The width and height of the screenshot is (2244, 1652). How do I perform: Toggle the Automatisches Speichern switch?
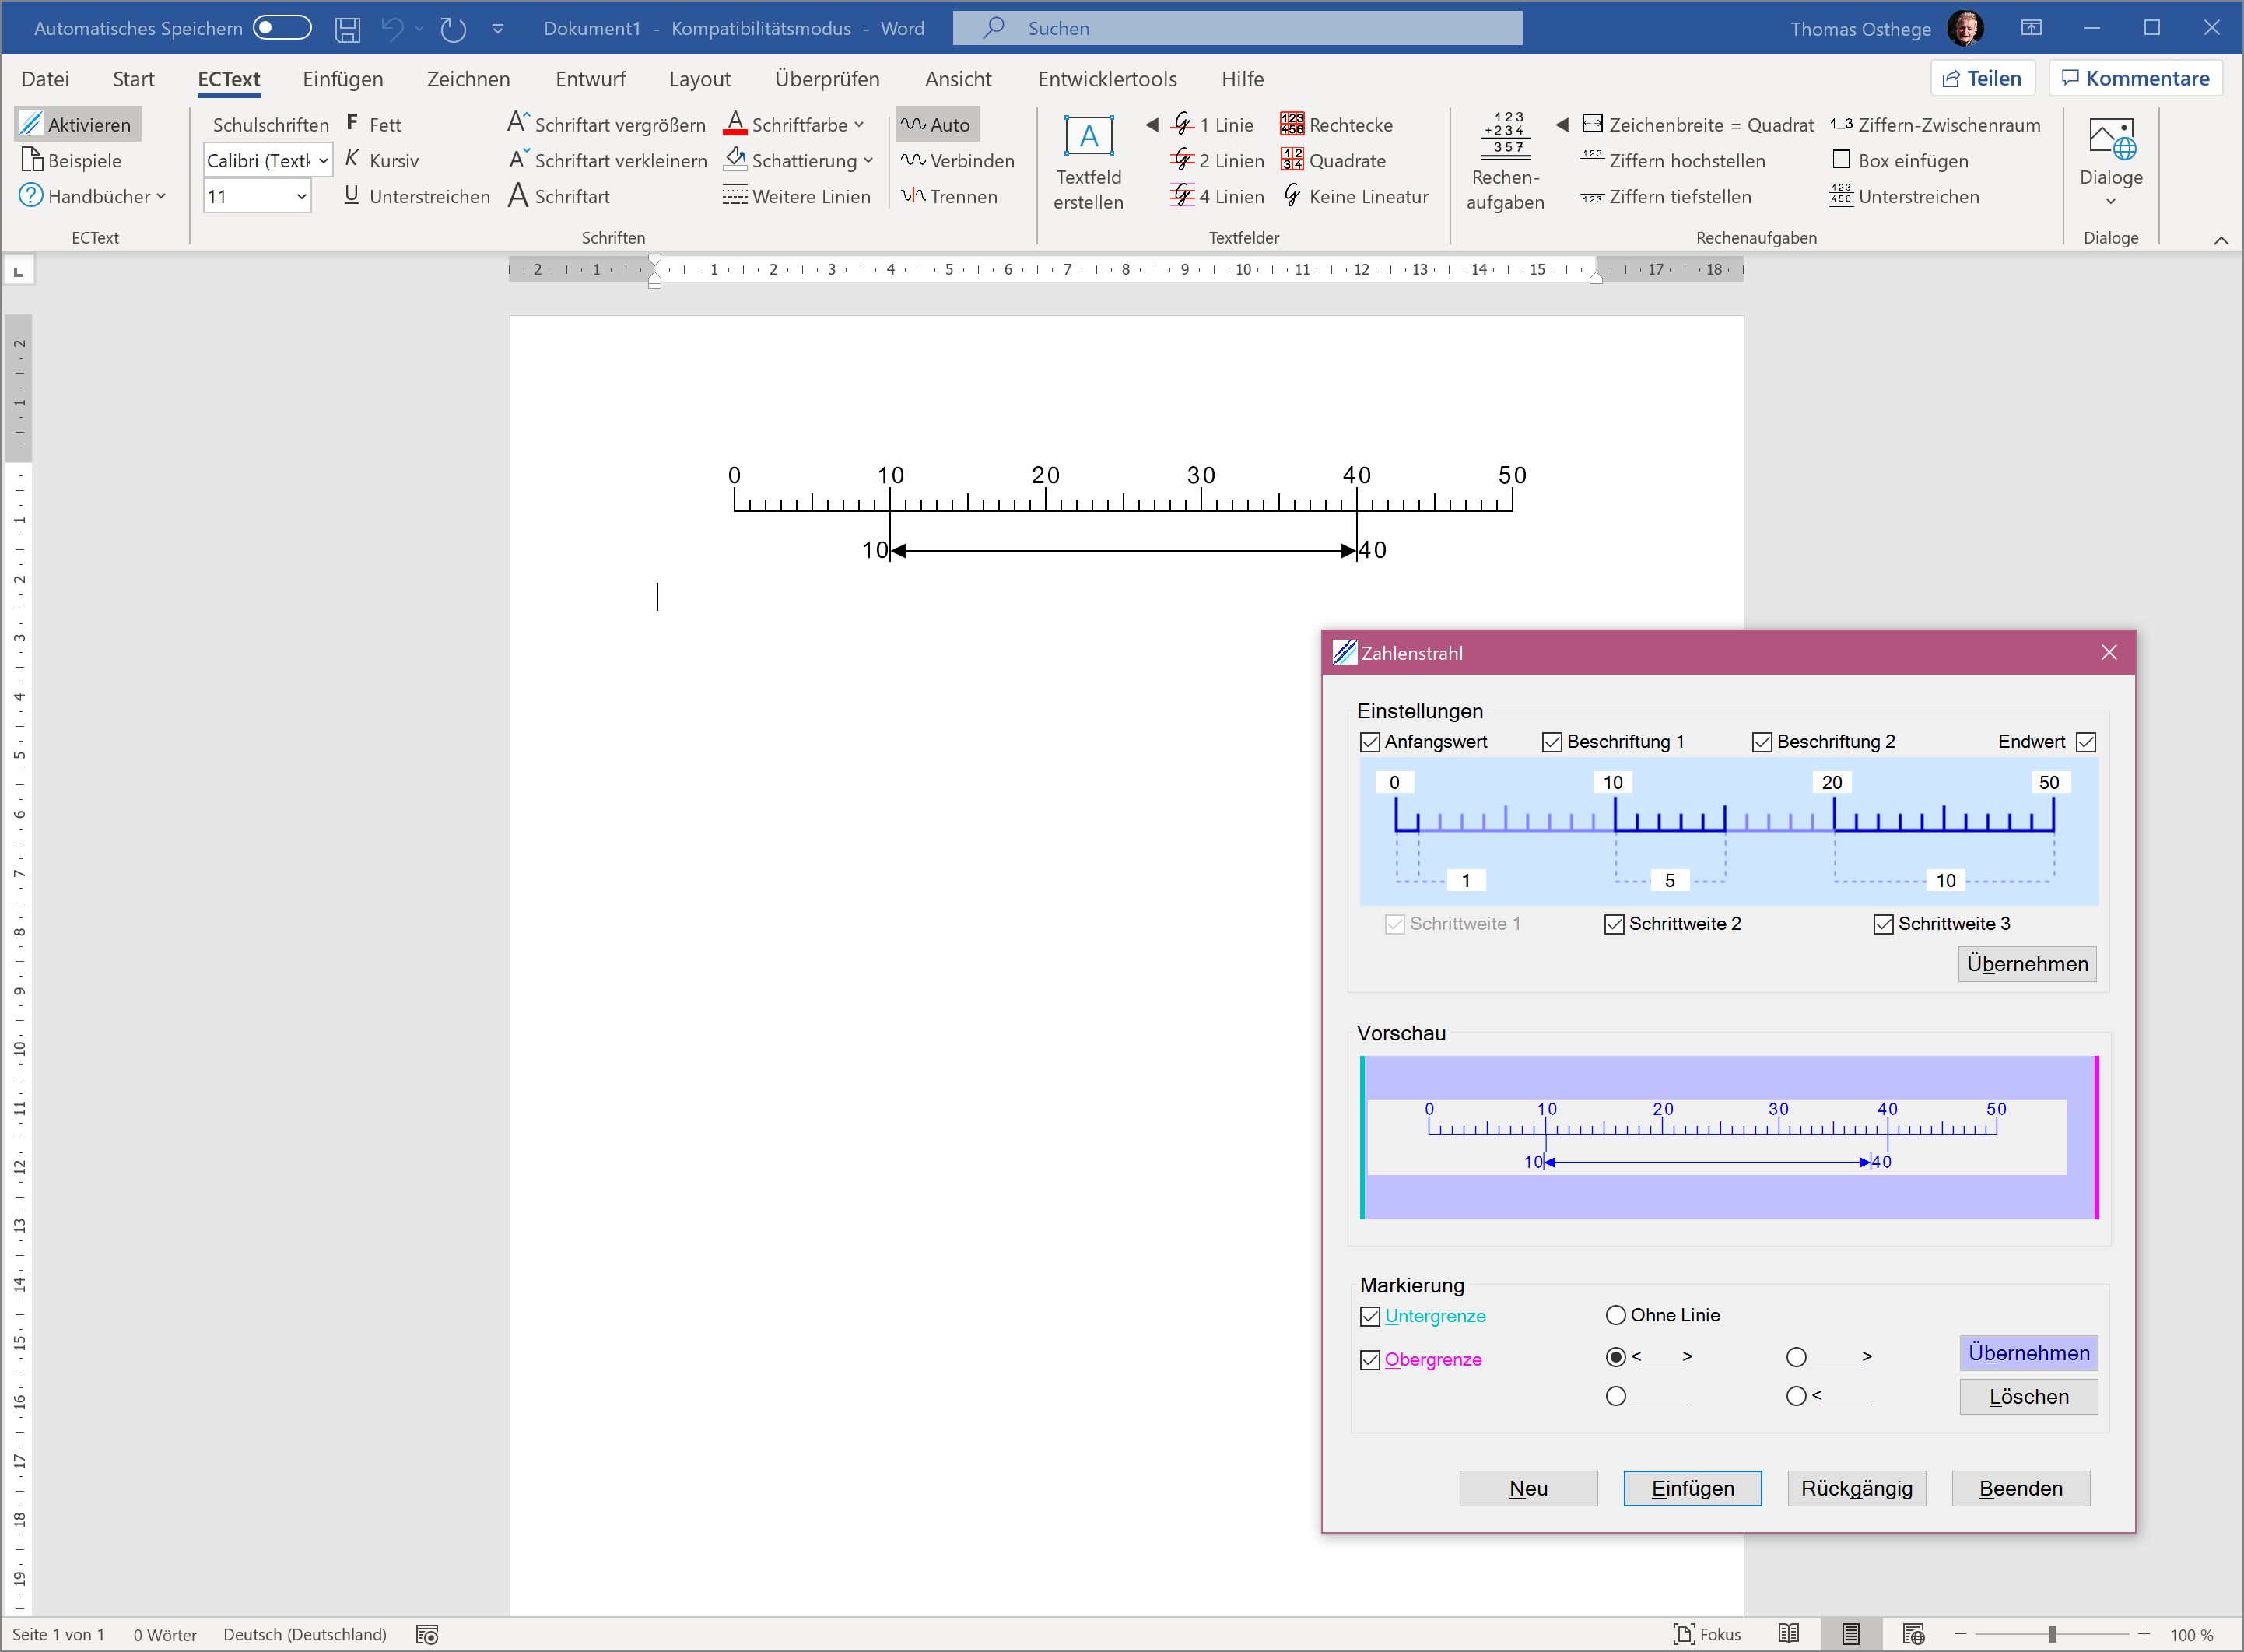tap(282, 28)
